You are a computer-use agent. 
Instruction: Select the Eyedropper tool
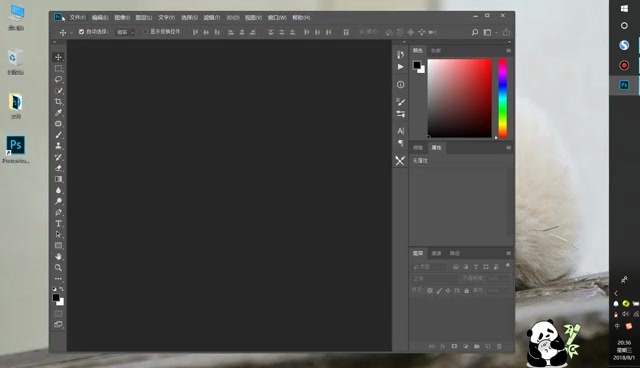58,113
